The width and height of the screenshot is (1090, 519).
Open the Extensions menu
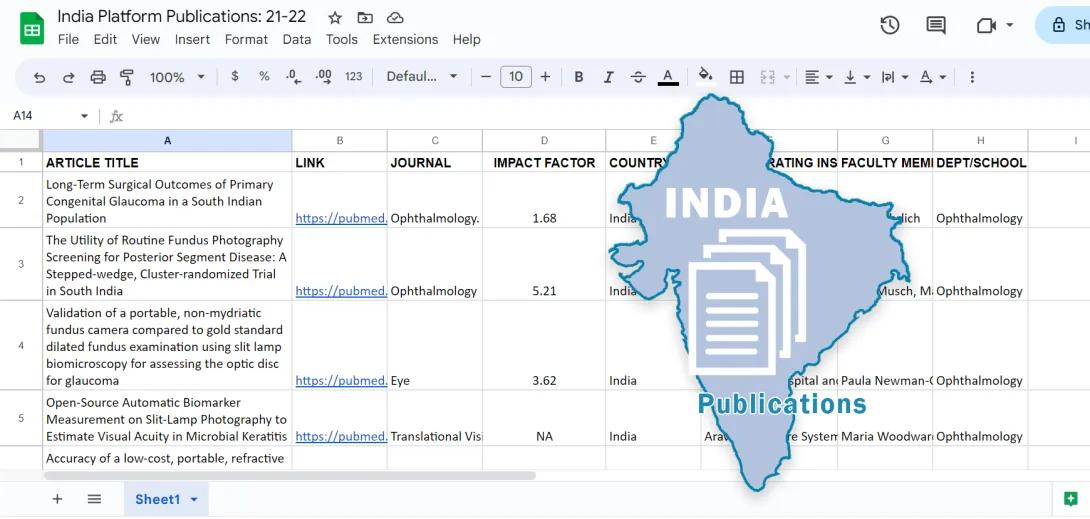(405, 40)
